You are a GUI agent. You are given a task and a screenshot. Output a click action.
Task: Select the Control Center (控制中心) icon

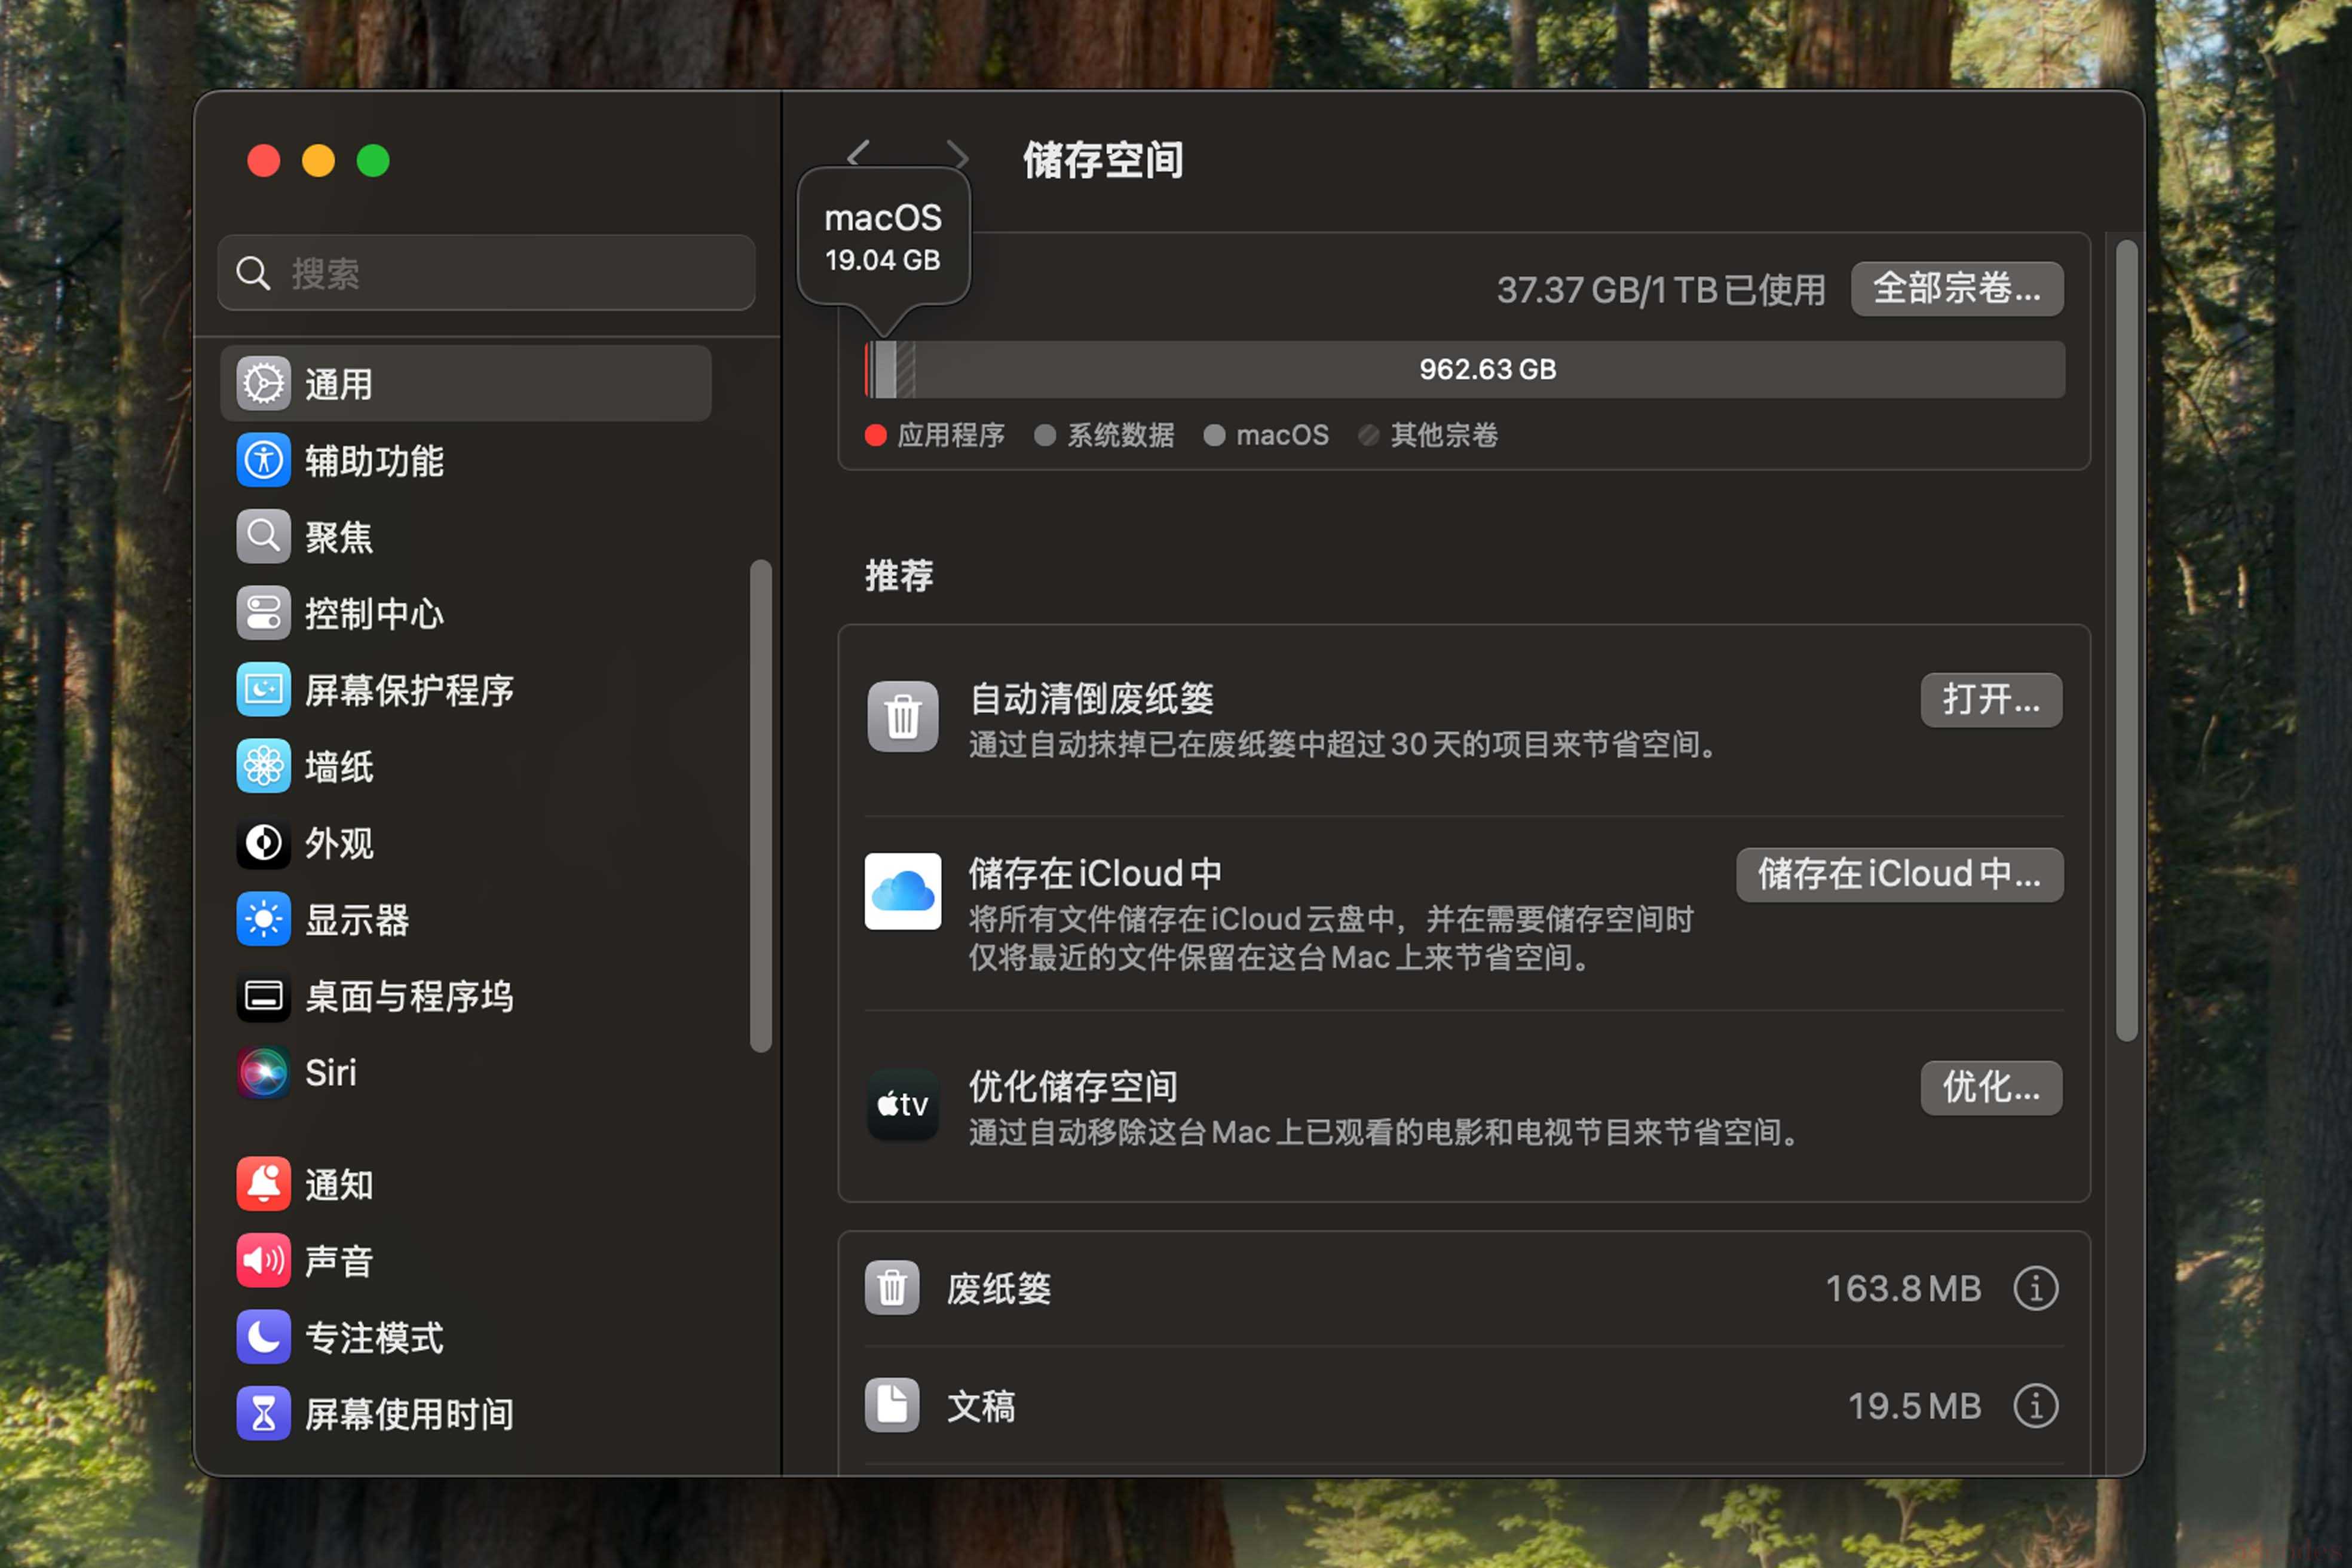click(x=263, y=613)
